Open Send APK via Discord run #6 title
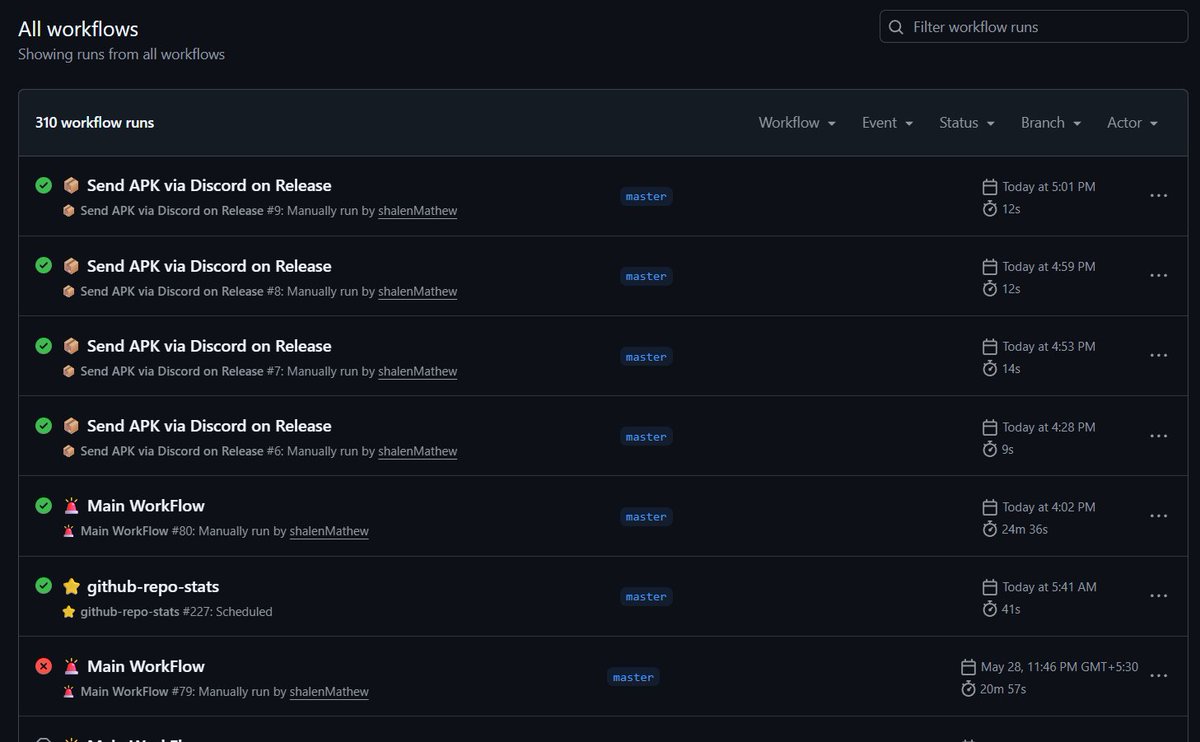Image resolution: width=1200 pixels, height=742 pixels. [x=209, y=425]
